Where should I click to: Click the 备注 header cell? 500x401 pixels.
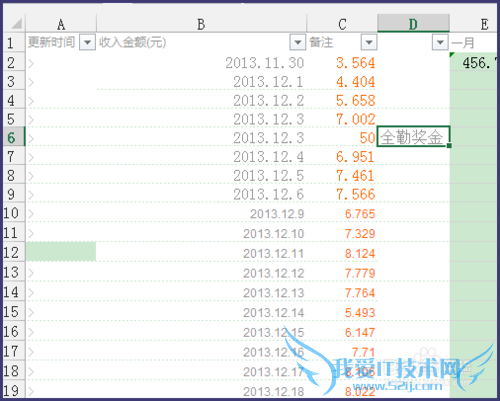(342, 42)
